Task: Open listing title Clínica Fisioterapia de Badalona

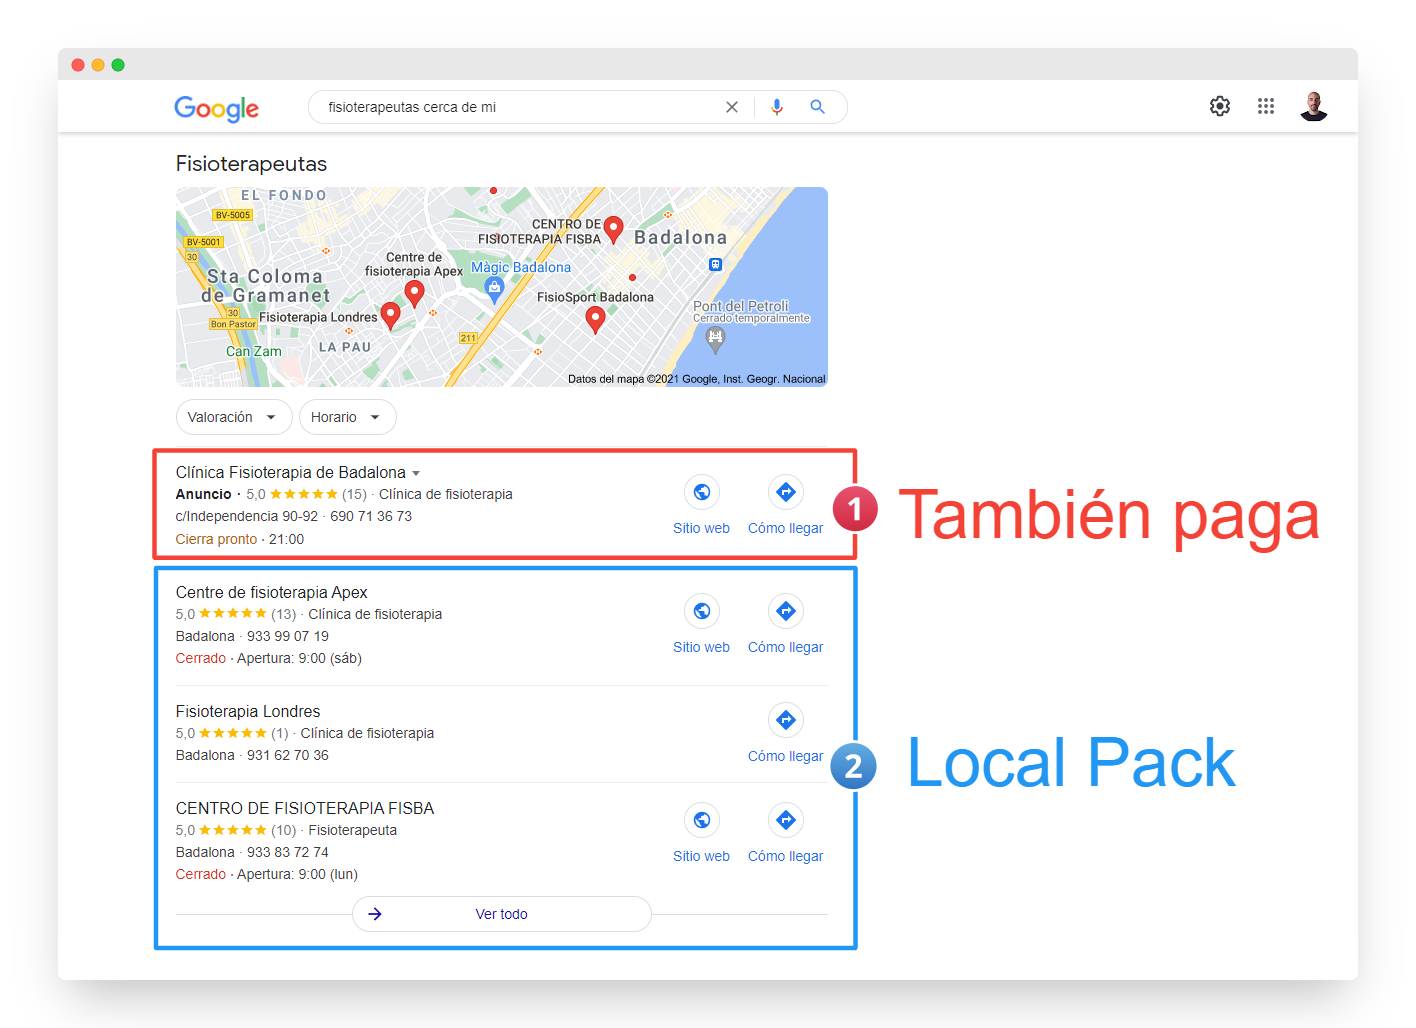Action: 291,472
